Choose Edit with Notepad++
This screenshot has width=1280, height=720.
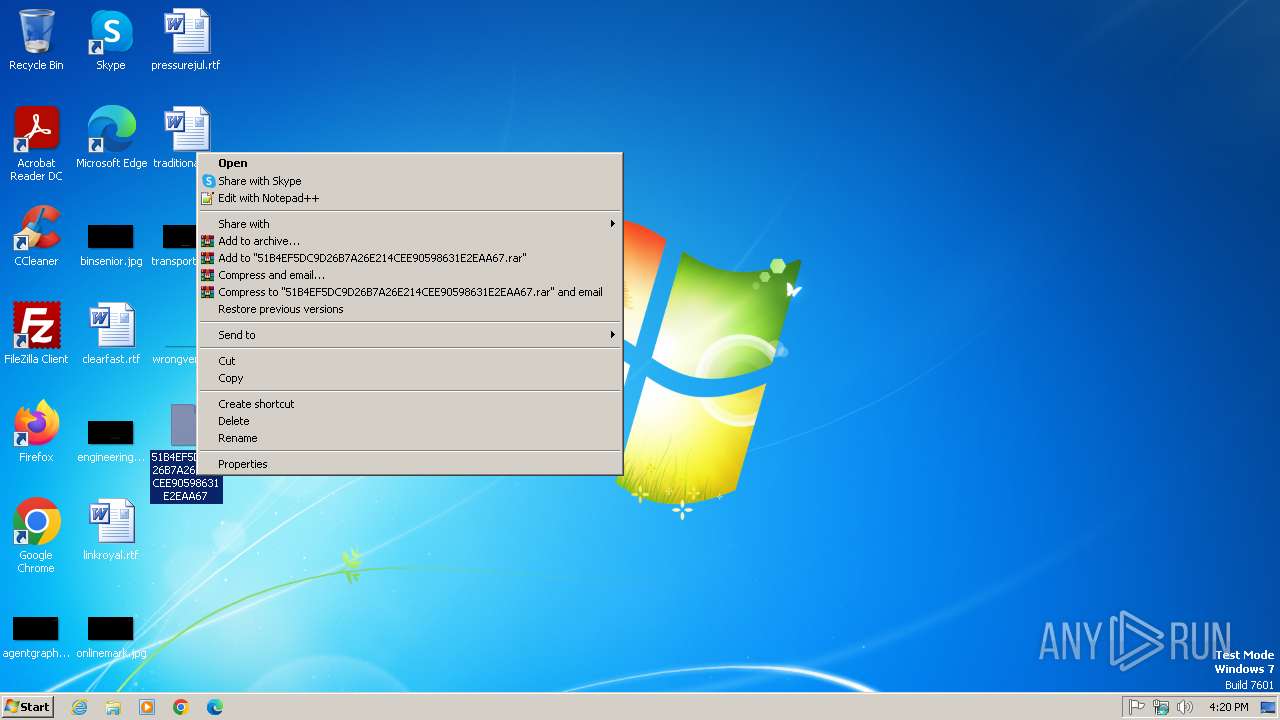point(410,198)
